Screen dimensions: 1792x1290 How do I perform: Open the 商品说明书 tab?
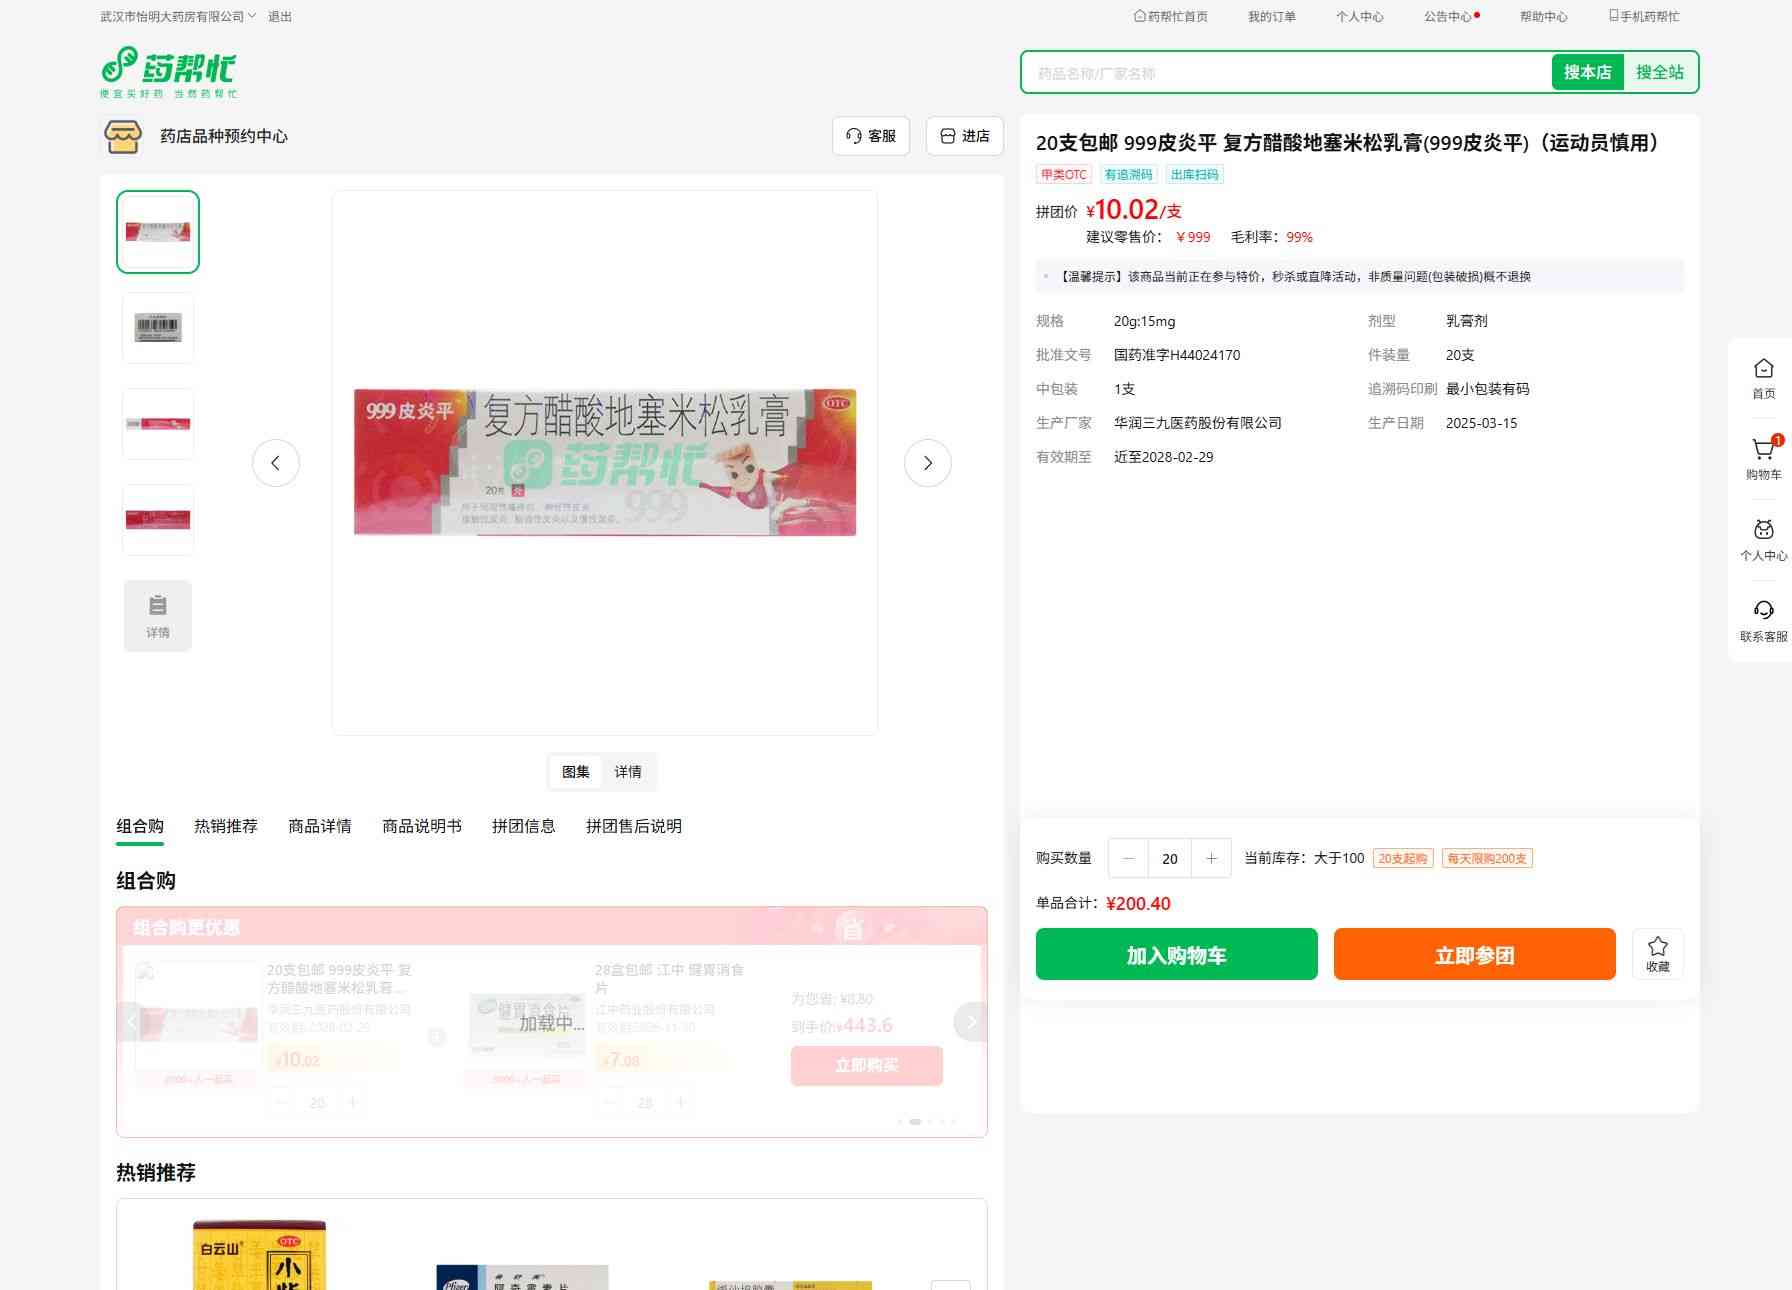422,826
